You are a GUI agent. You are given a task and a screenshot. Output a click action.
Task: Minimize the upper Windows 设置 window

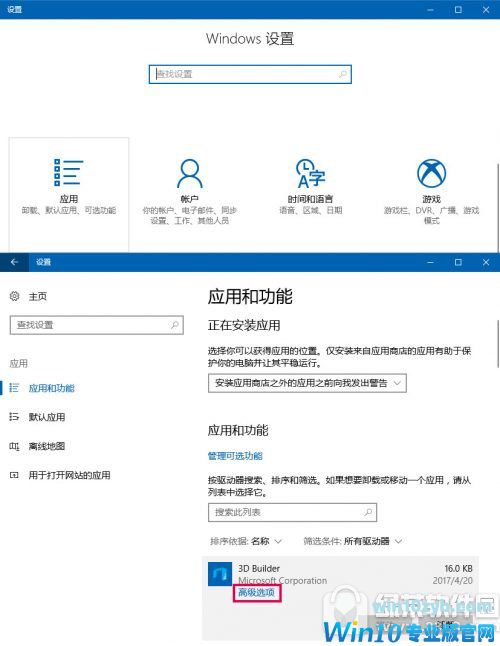[430, 9]
